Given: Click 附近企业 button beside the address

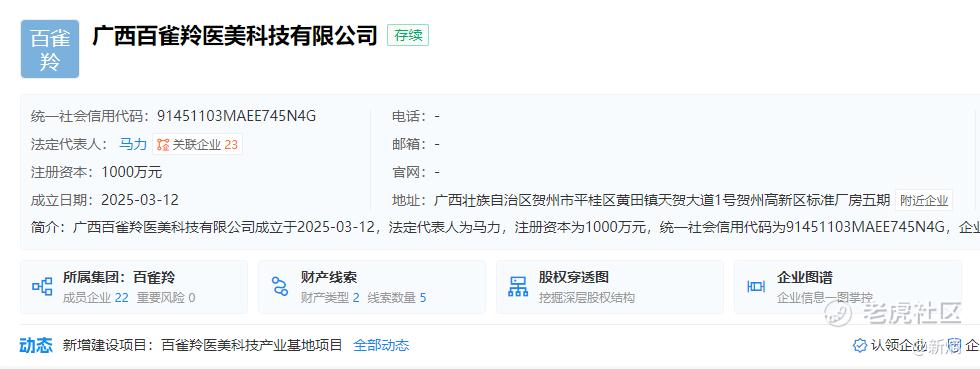Looking at the screenshot, I should [924, 201].
